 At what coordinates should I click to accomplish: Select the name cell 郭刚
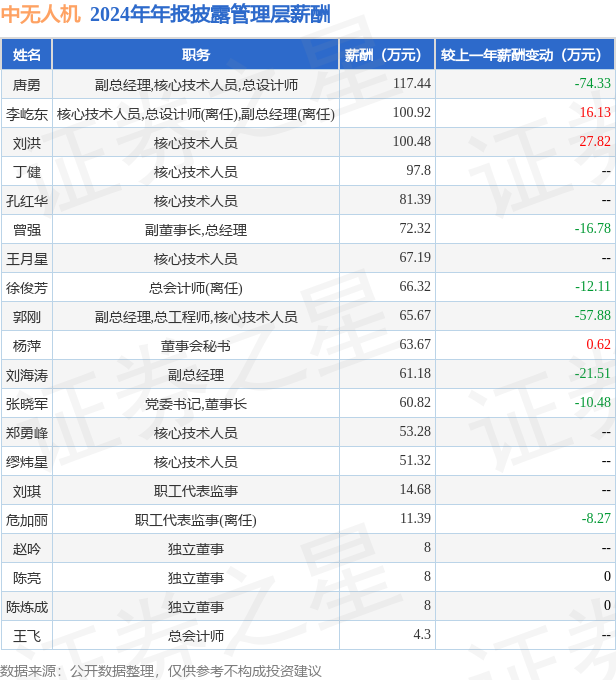26,317
